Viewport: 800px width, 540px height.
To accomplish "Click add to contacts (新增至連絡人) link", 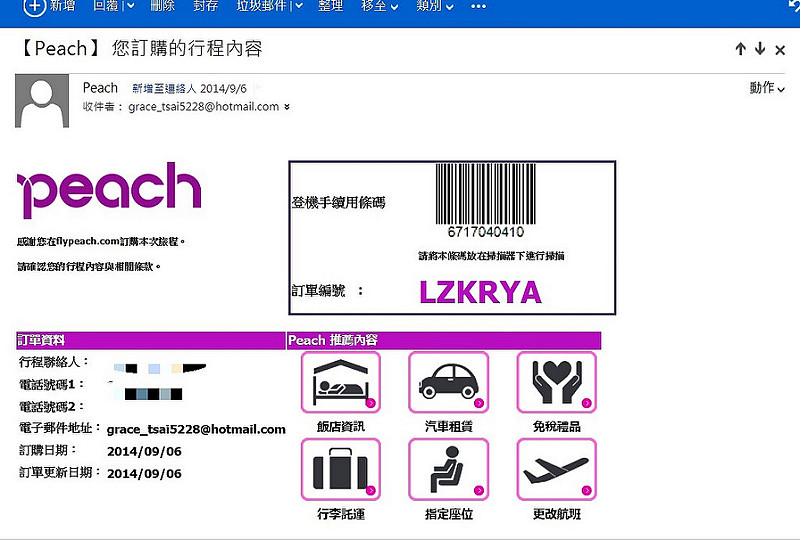I will click(x=164, y=89).
